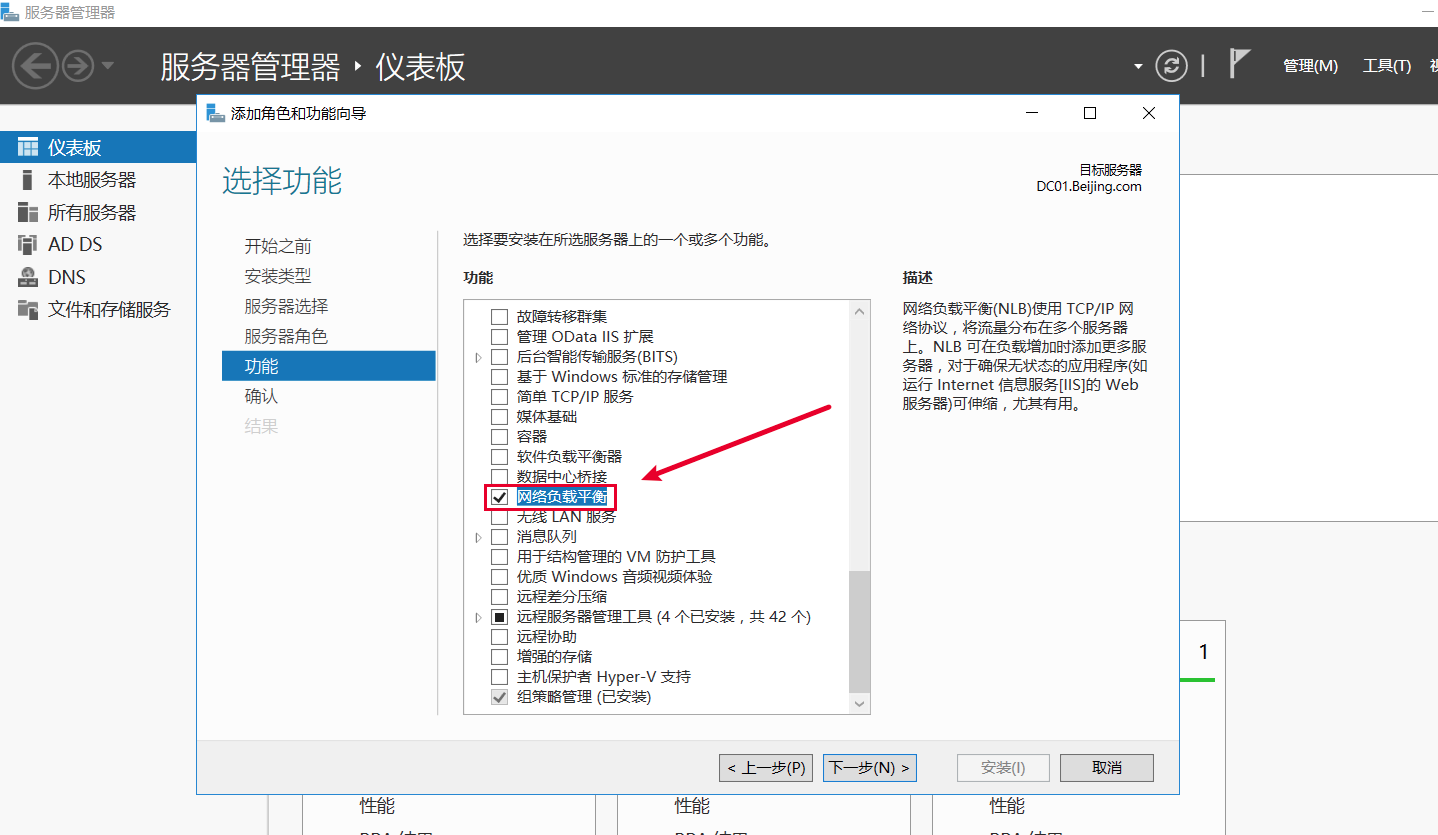Go to the 服务器角色 wizard step

pyautogui.click(x=286, y=337)
